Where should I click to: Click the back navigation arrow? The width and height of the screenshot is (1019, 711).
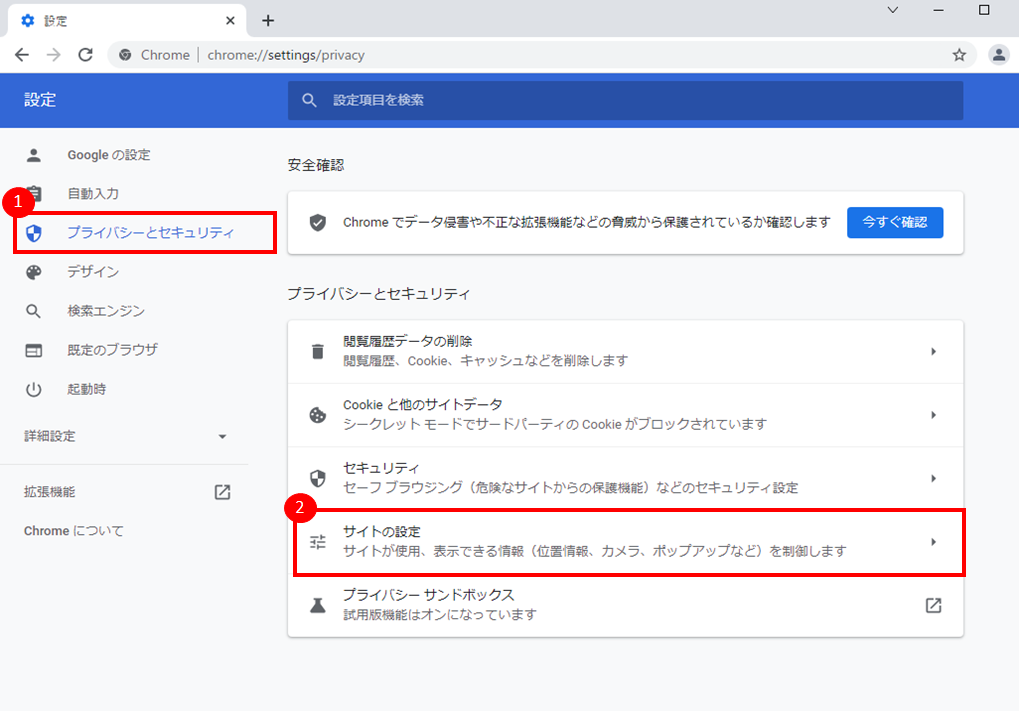(22, 55)
